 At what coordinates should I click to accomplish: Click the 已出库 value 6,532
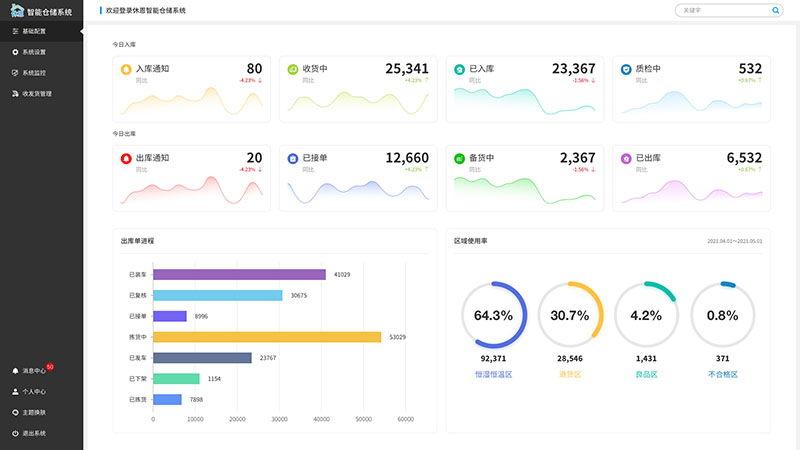point(744,158)
